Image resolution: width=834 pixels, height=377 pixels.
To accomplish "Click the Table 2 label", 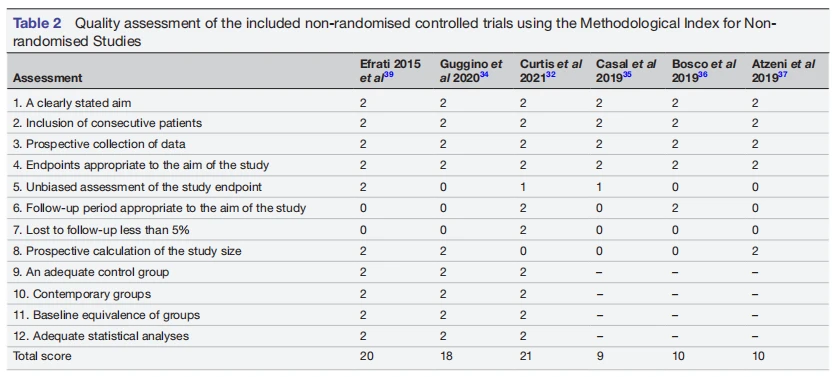I will click(37, 23).
